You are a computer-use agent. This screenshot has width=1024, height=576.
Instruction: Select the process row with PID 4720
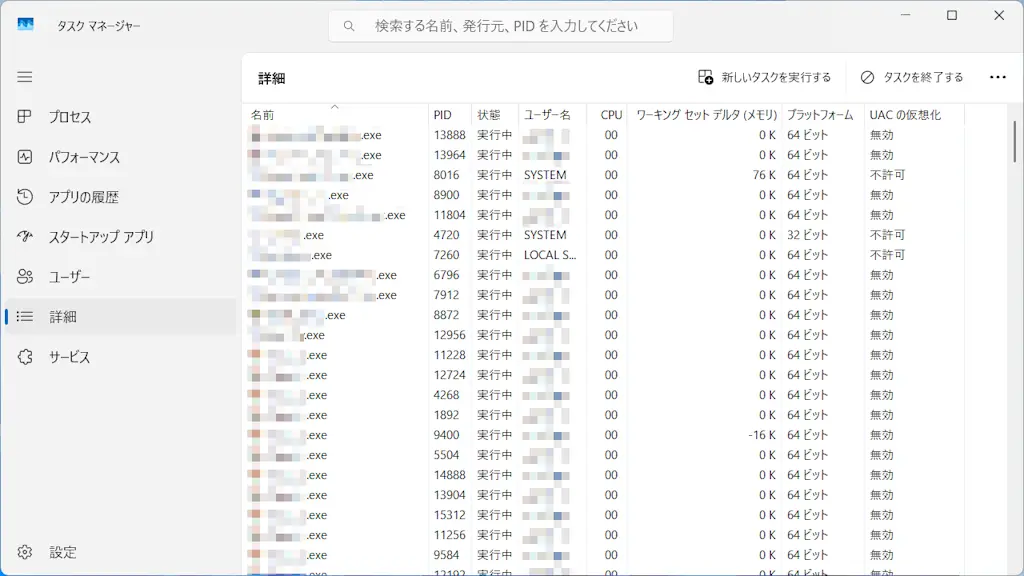(447, 235)
